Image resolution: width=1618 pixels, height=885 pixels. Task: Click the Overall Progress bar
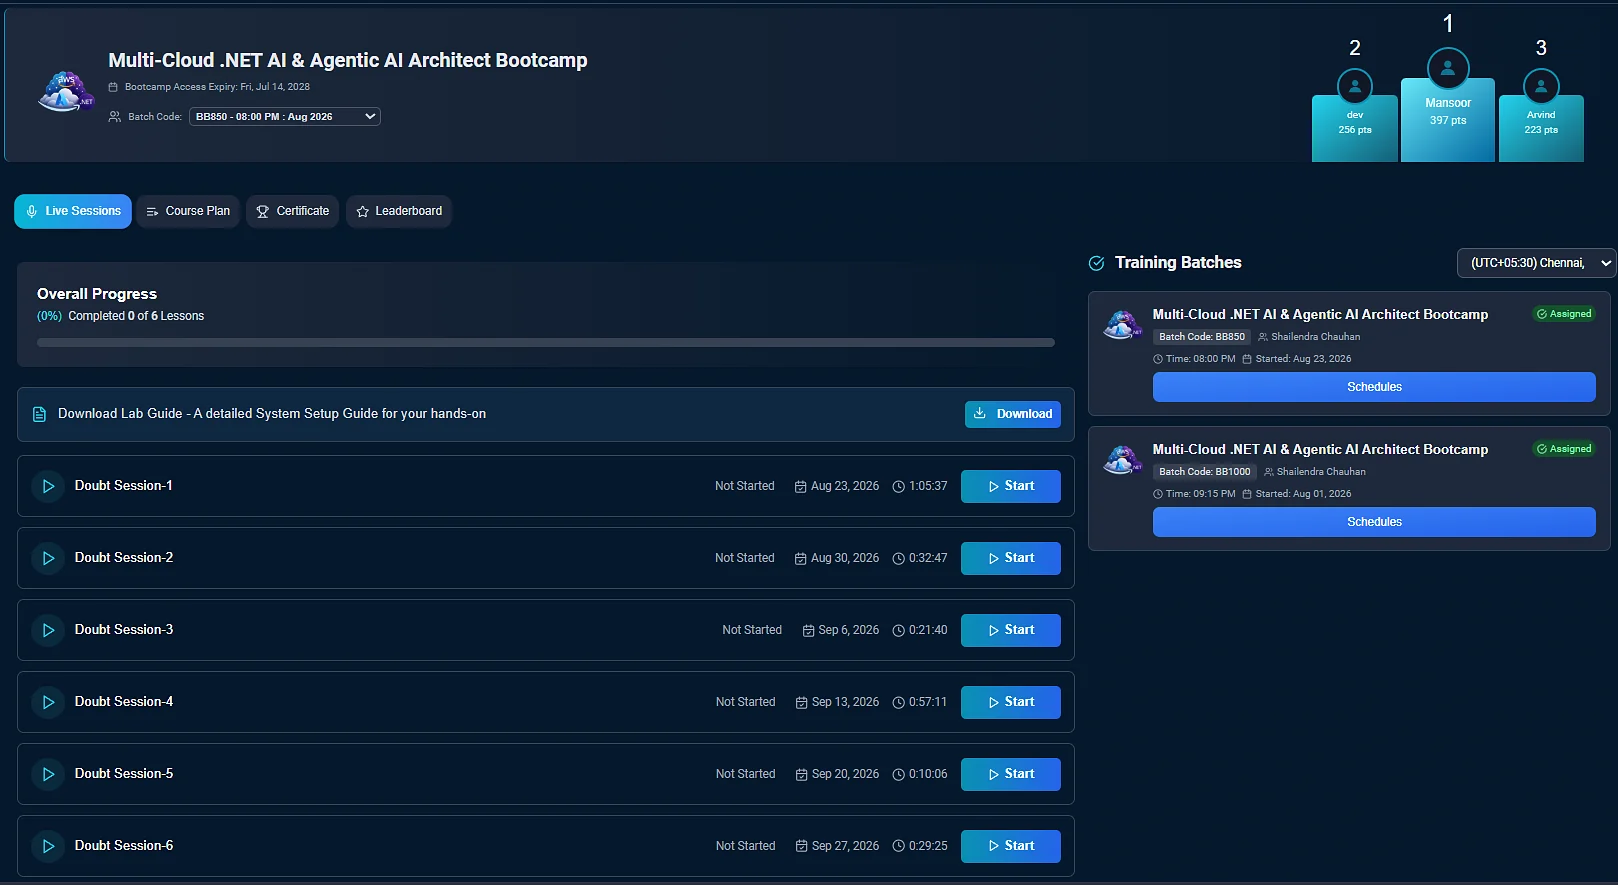point(546,342)
